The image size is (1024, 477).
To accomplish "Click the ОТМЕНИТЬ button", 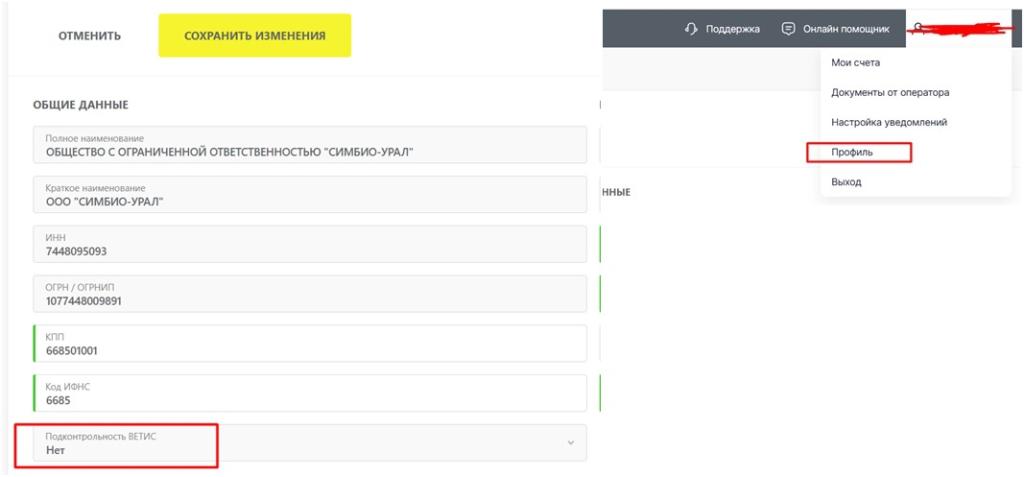I will [x=89, y=36].
